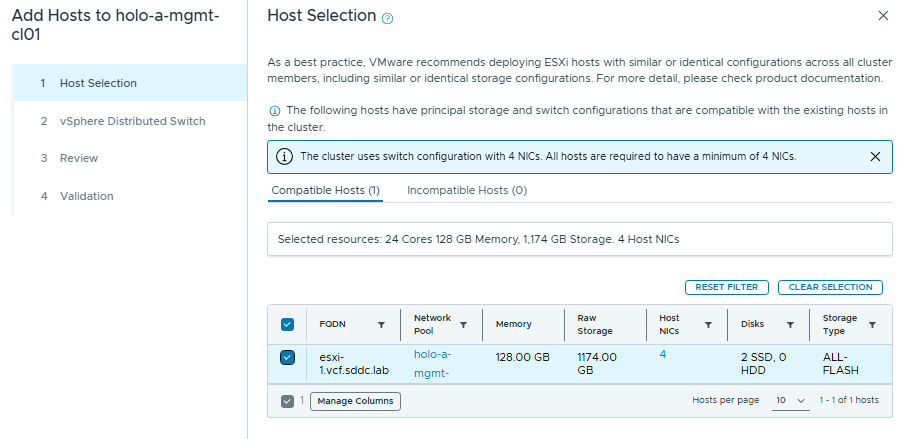Switch to the Incompatible Hosts tab
Image resolution: width=902 pixels, height=439 pixels.
466,190
